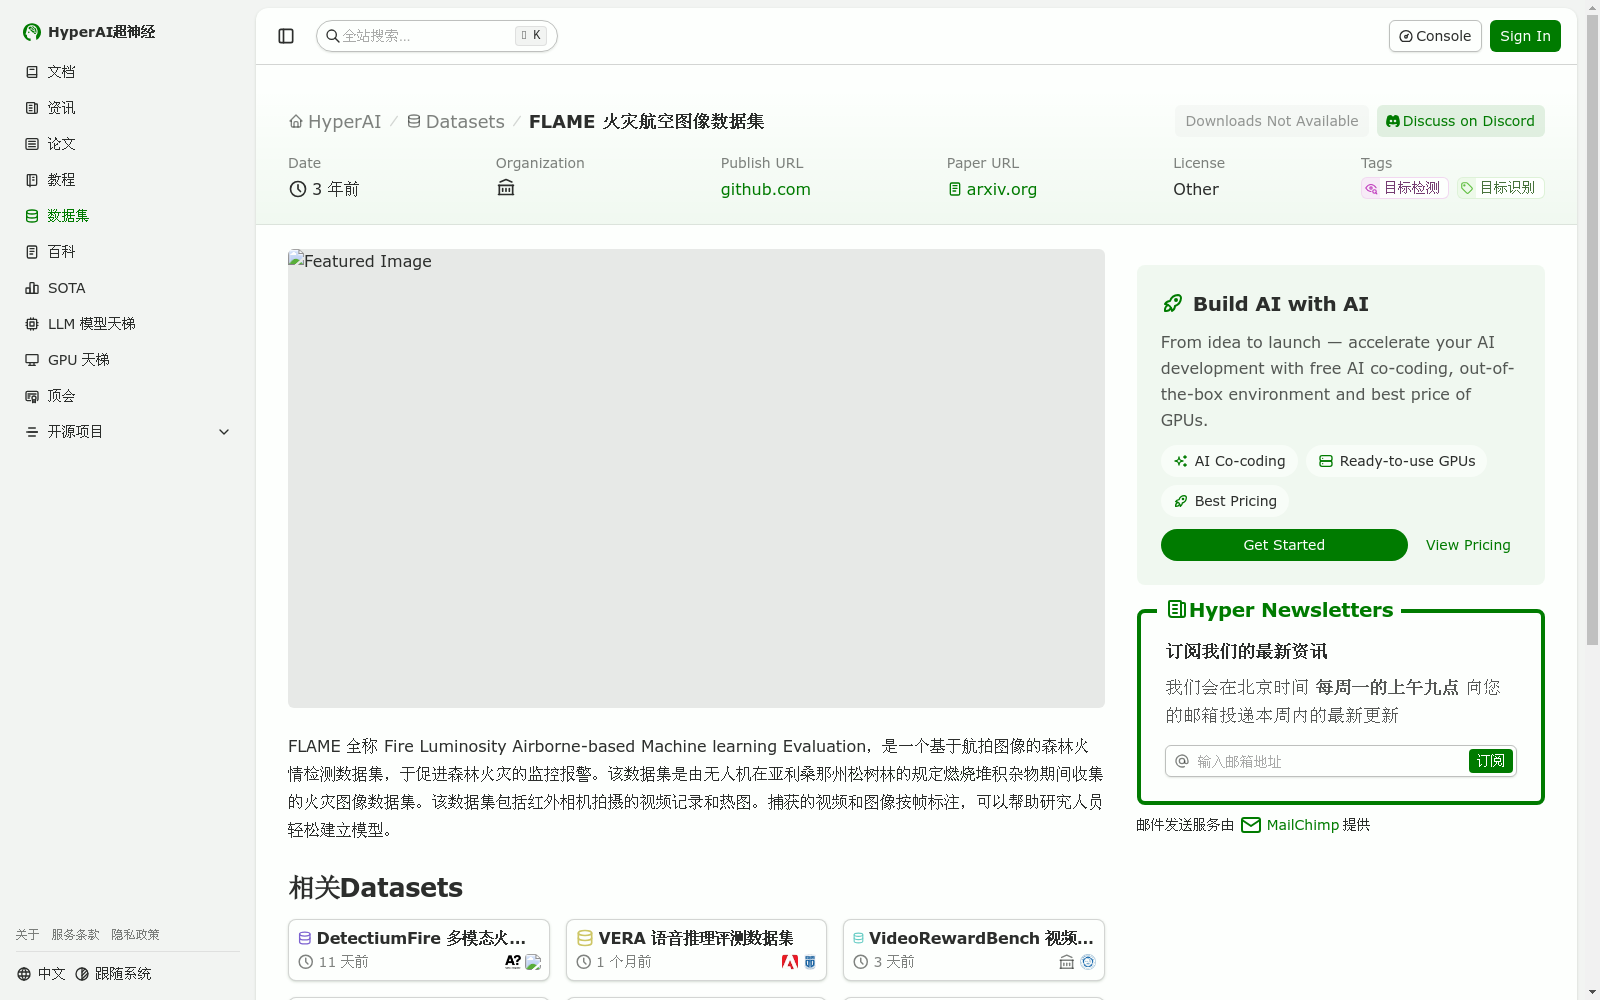Image resolution: width=1600 pixels, height=1000 pixels.
Task: Click the LLM 模型天梯 chip icon
Action: pos(32,324)
